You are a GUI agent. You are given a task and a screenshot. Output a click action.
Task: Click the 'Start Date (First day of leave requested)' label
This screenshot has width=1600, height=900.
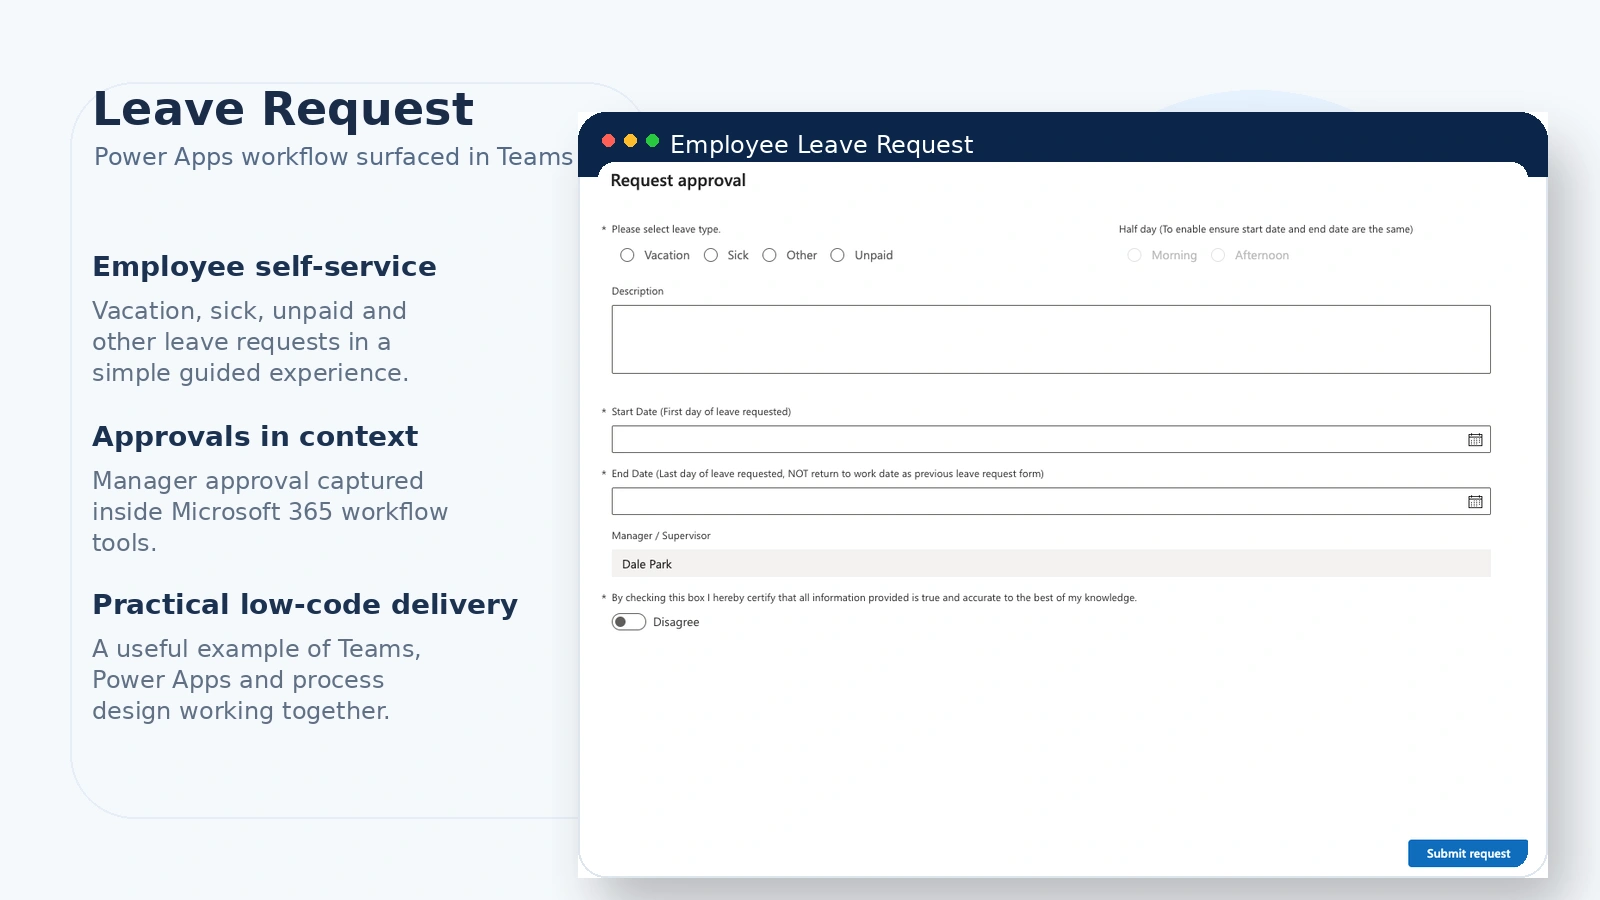(701, 412)
